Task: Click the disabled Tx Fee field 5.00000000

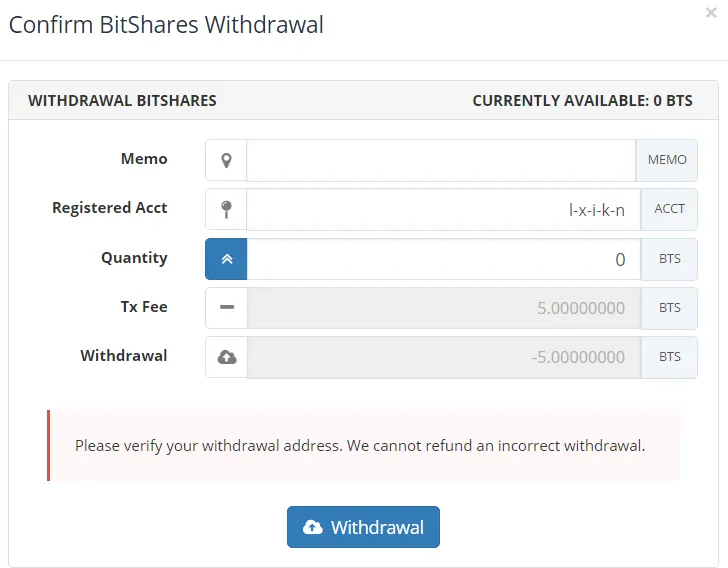Action: point(444,308)
